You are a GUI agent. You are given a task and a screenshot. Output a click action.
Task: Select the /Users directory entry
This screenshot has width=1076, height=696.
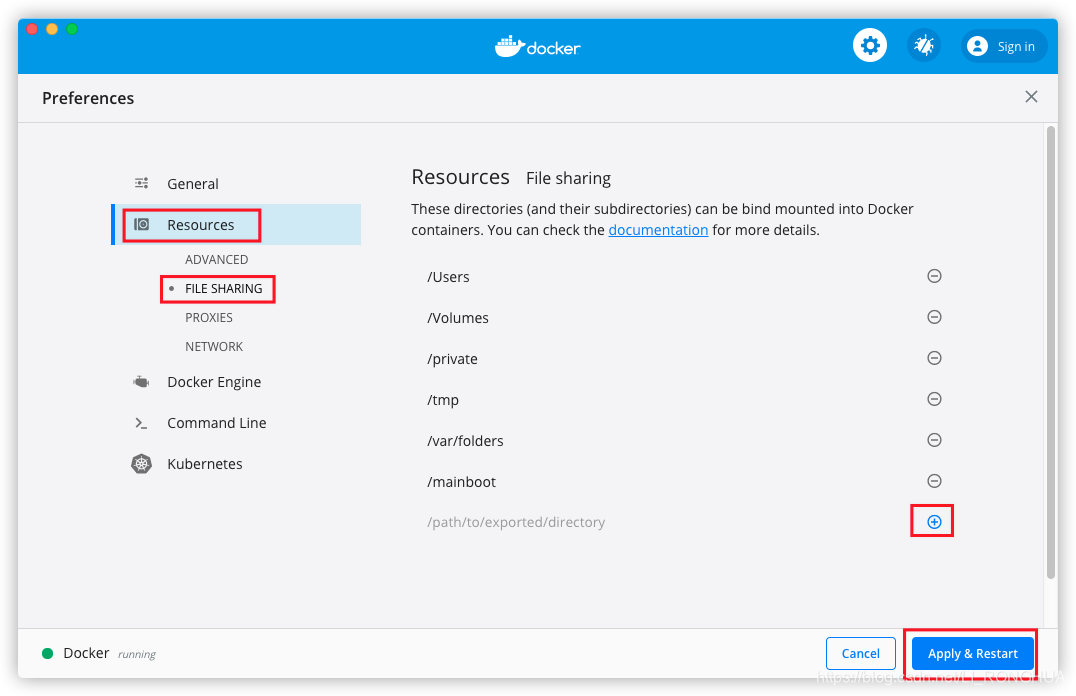point(448,277)
